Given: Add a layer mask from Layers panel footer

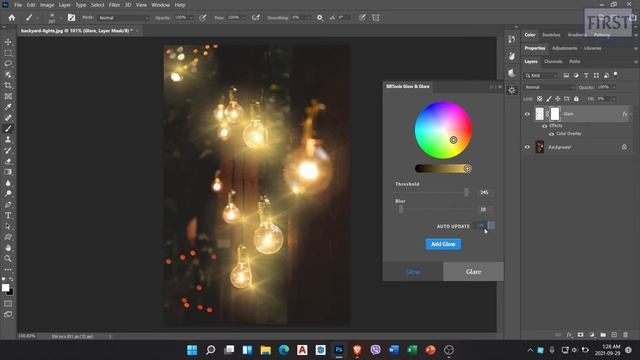Looking at the screenshot, I should click(580, 335).
